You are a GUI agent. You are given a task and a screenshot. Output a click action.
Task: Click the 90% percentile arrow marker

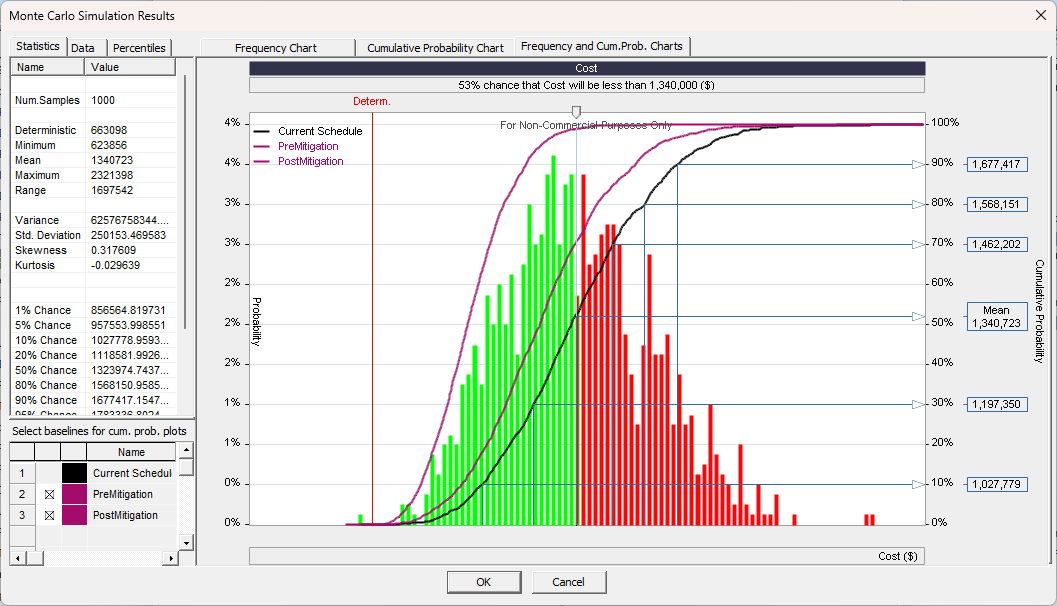click(x=919, y=165)
